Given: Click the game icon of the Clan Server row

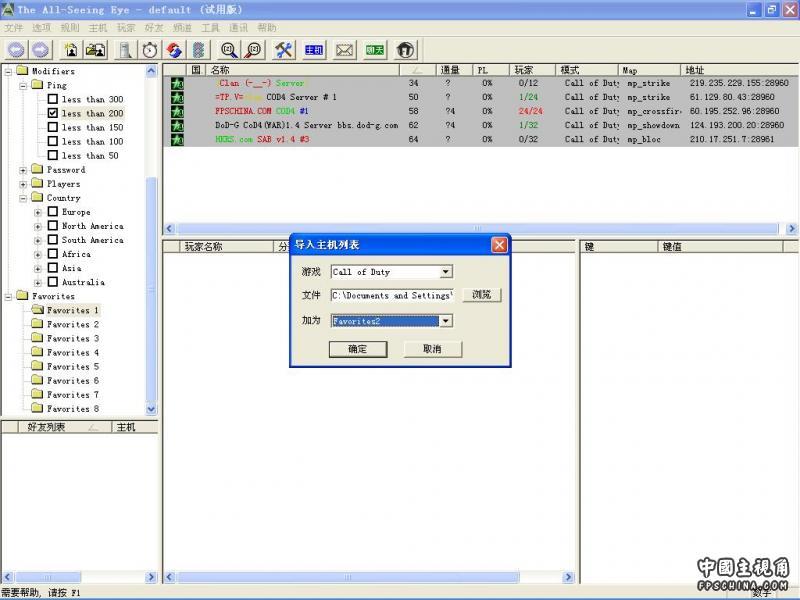Looking at the screenshot, I should coord(177,83).
